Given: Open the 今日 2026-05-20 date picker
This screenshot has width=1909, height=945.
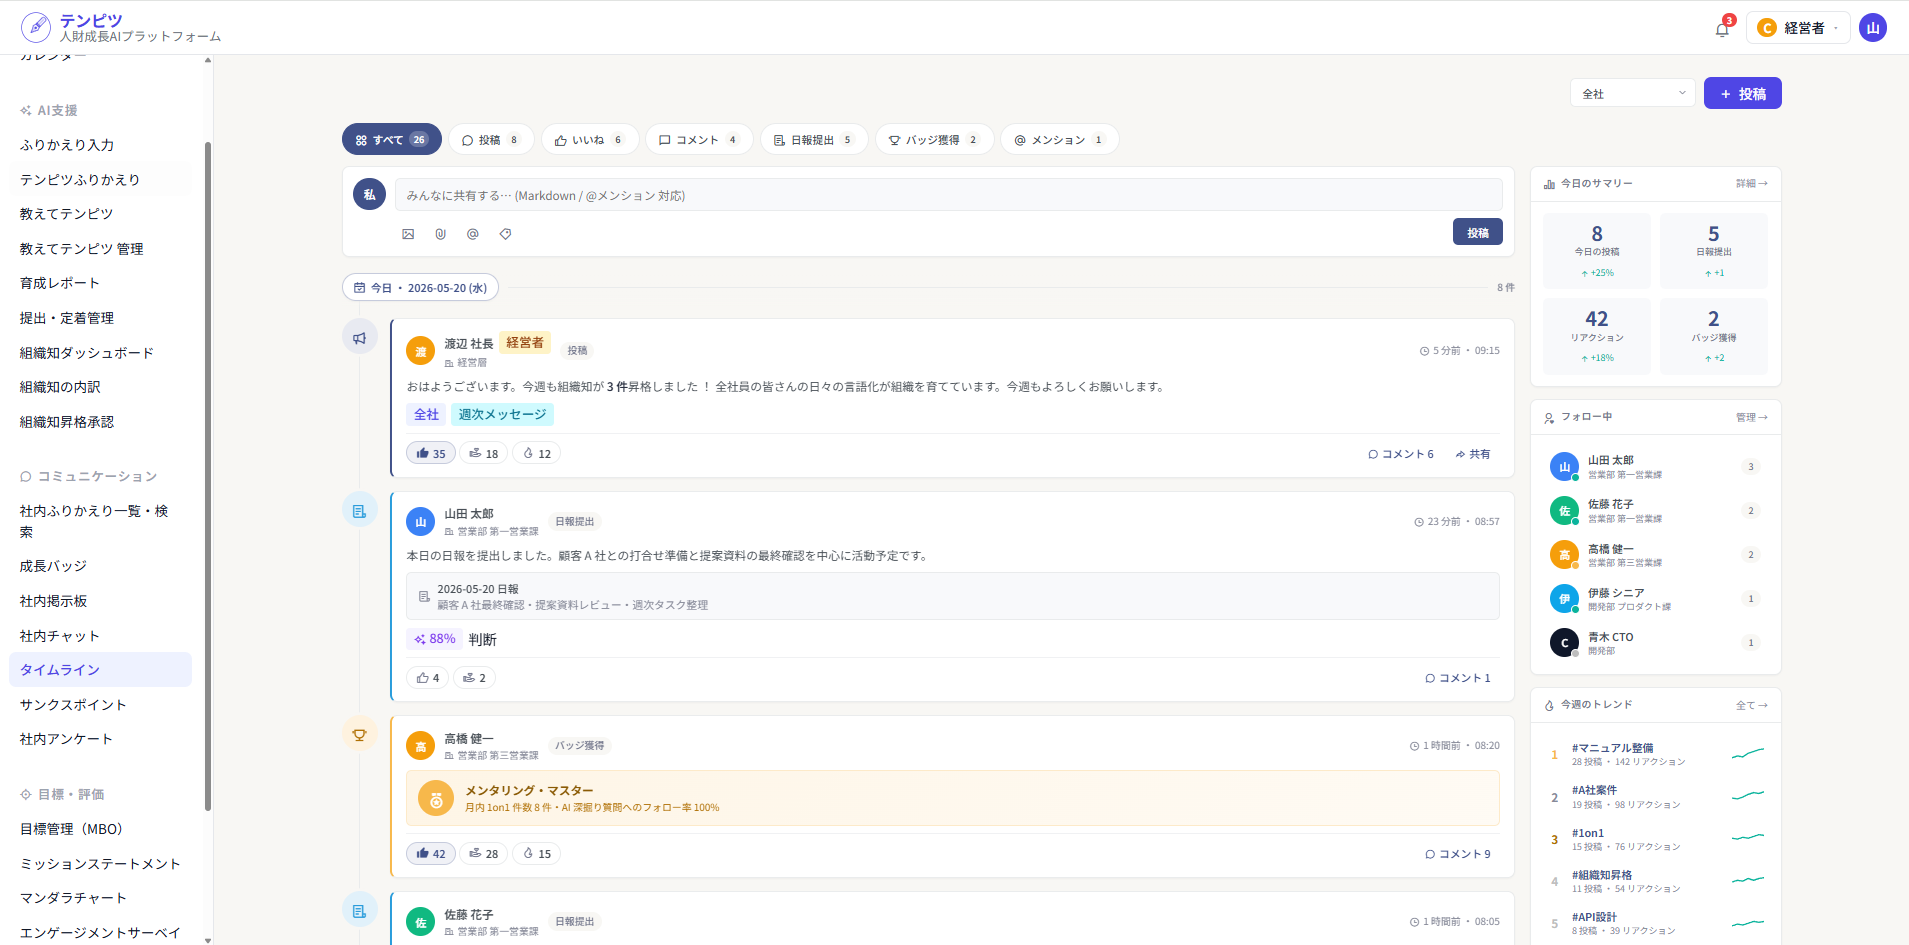Looking at the screenshot, I should (x=421, y=288).
